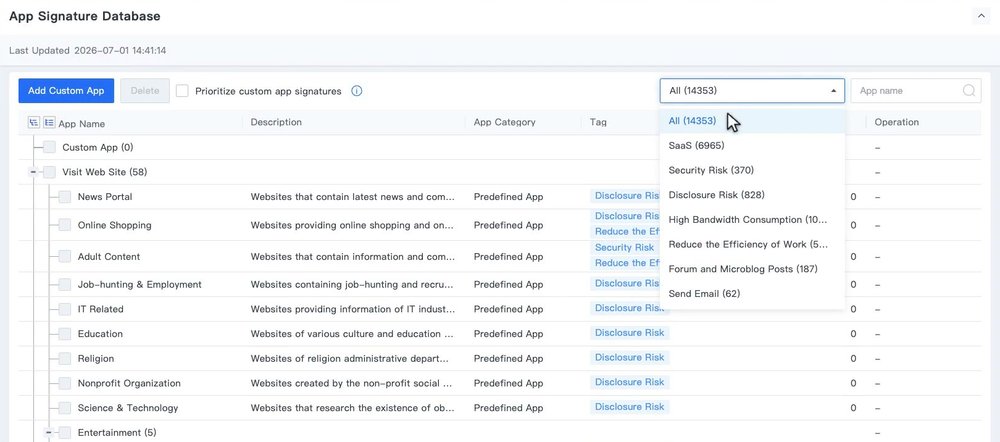Viewport: 1000px width, 442px height.
Task: Click the Nonprofit Organization description text
Action: [352, 383]
